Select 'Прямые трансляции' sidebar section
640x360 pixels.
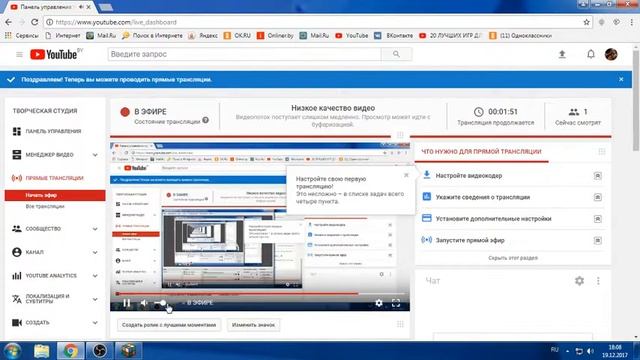click(55, 178)
